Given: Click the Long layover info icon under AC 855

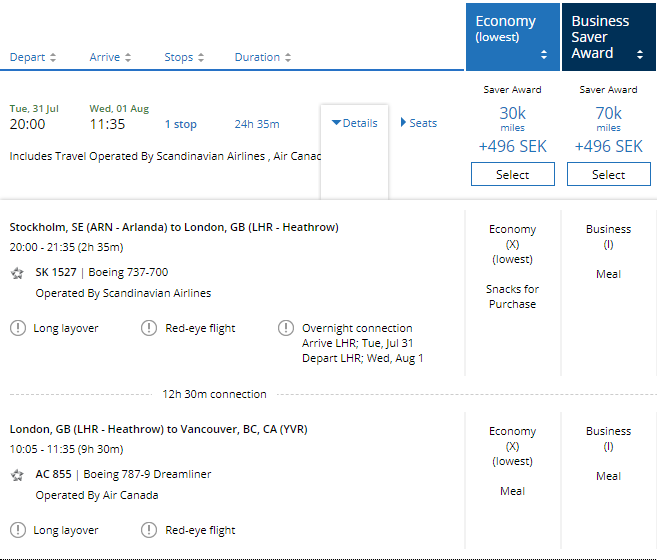Looking at the screenshot, I should click(17, 530).
